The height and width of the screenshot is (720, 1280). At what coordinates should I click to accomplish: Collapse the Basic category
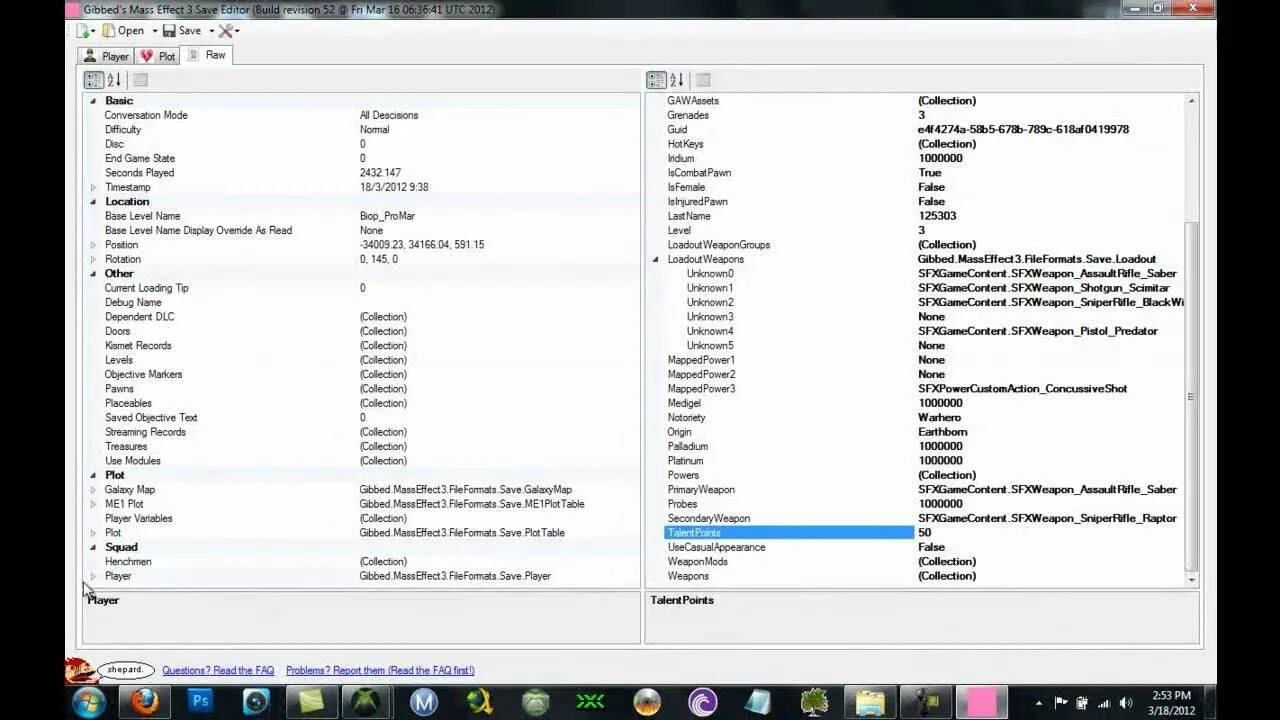pyautogui.click(x=93, y=101)
